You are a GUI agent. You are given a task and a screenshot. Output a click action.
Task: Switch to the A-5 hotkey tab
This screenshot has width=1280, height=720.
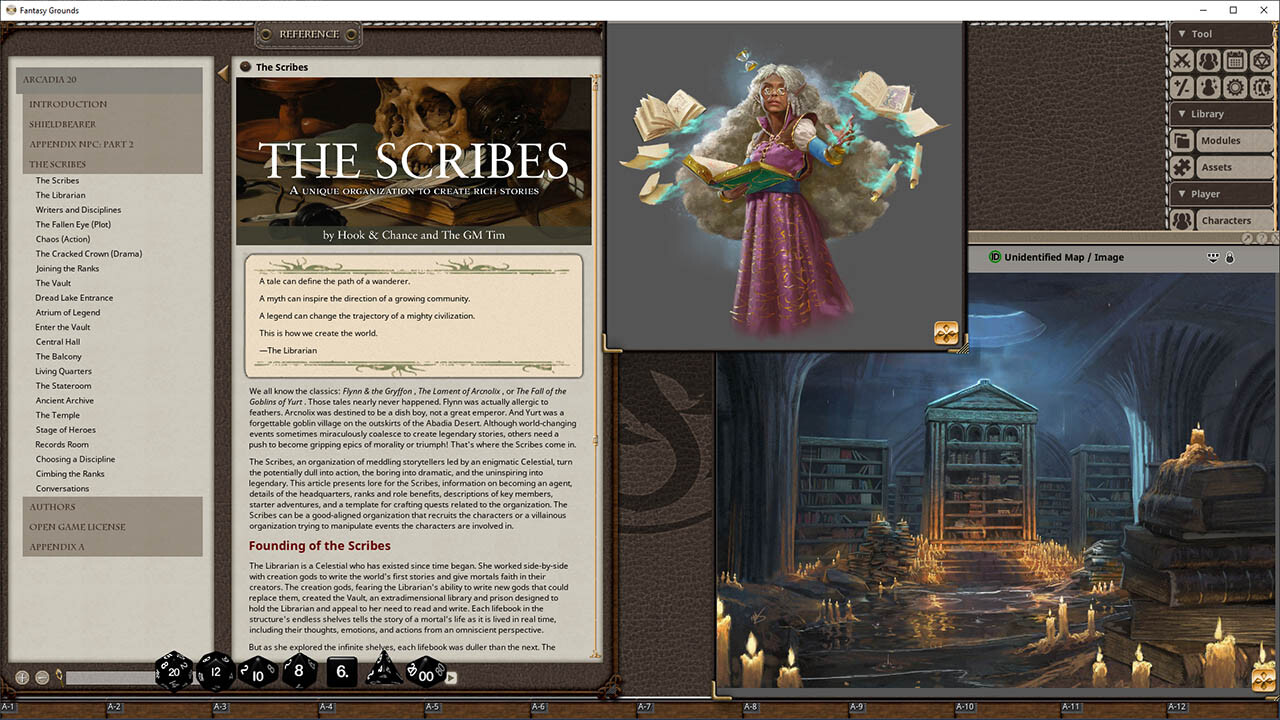432,706
